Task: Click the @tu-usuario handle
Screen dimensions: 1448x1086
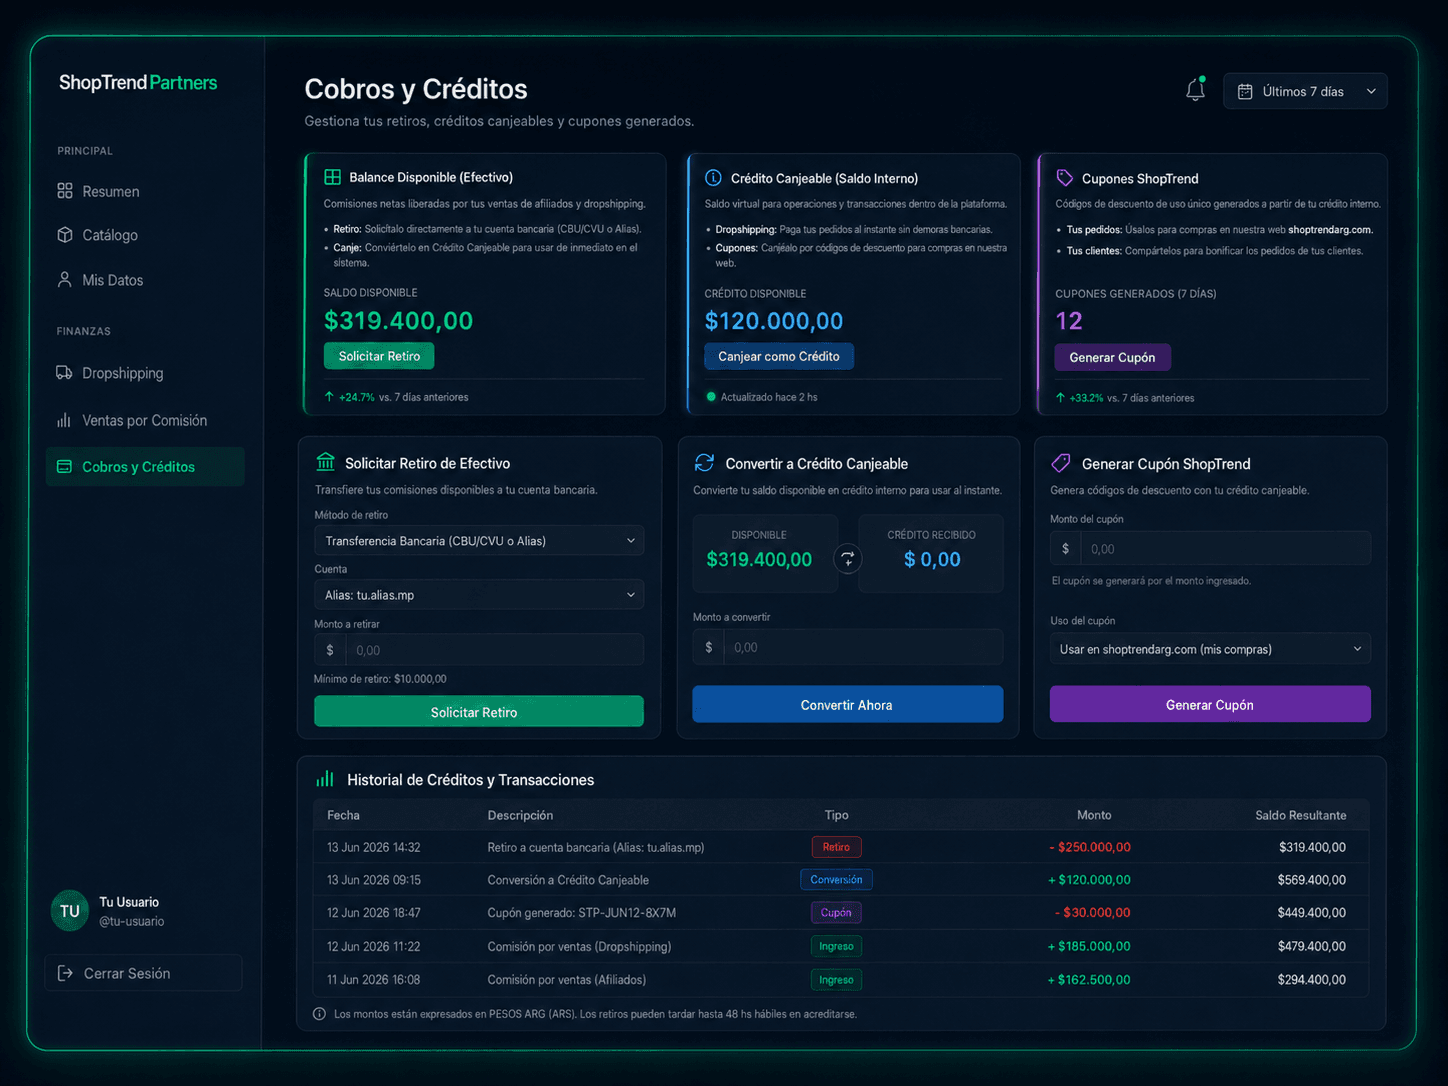Action: click(x=132, y=922)
